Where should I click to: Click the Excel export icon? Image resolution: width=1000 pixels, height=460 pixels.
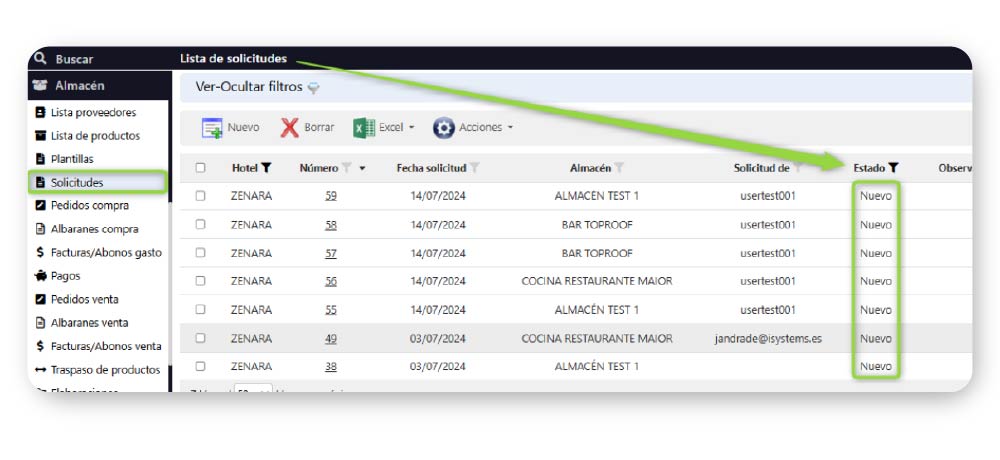364,128
